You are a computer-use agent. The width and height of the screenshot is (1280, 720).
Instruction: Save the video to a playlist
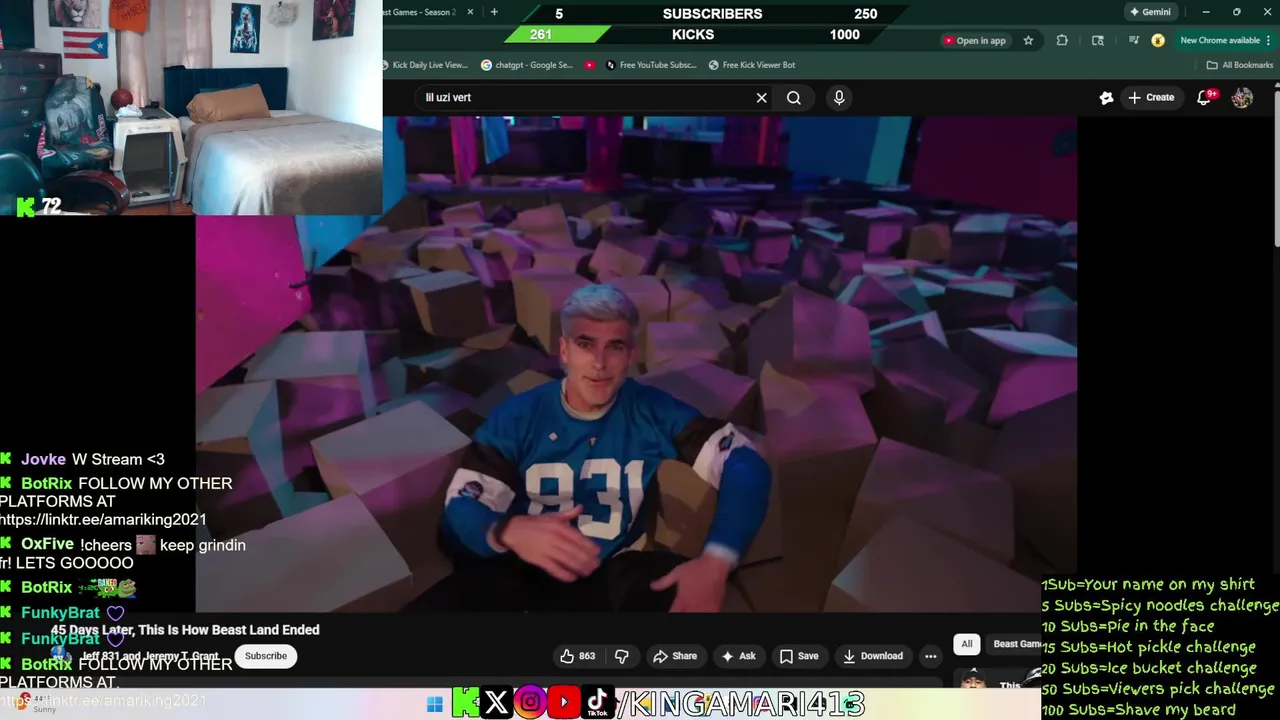click(x=799, y=656)
